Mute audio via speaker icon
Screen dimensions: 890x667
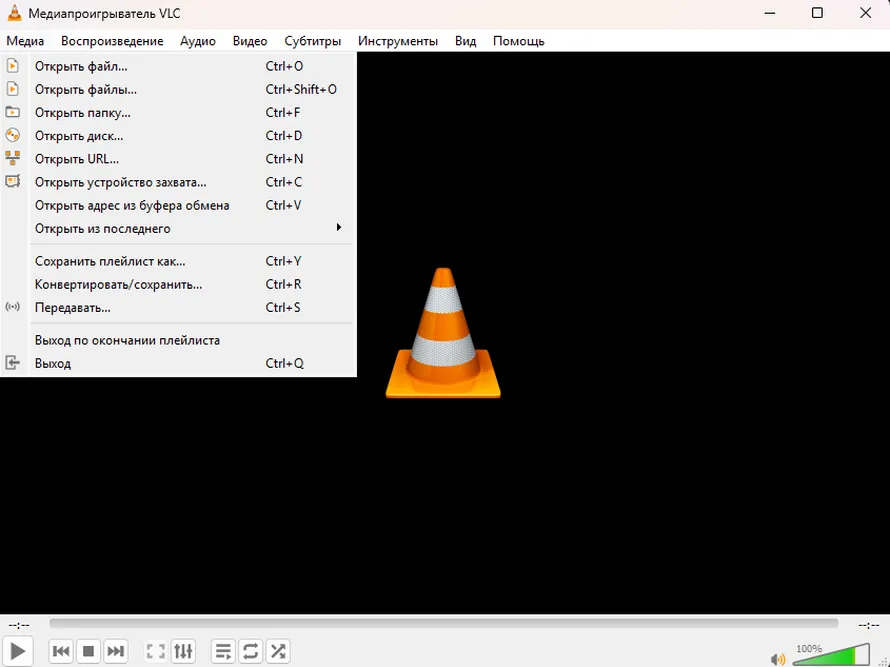point(778,658)
